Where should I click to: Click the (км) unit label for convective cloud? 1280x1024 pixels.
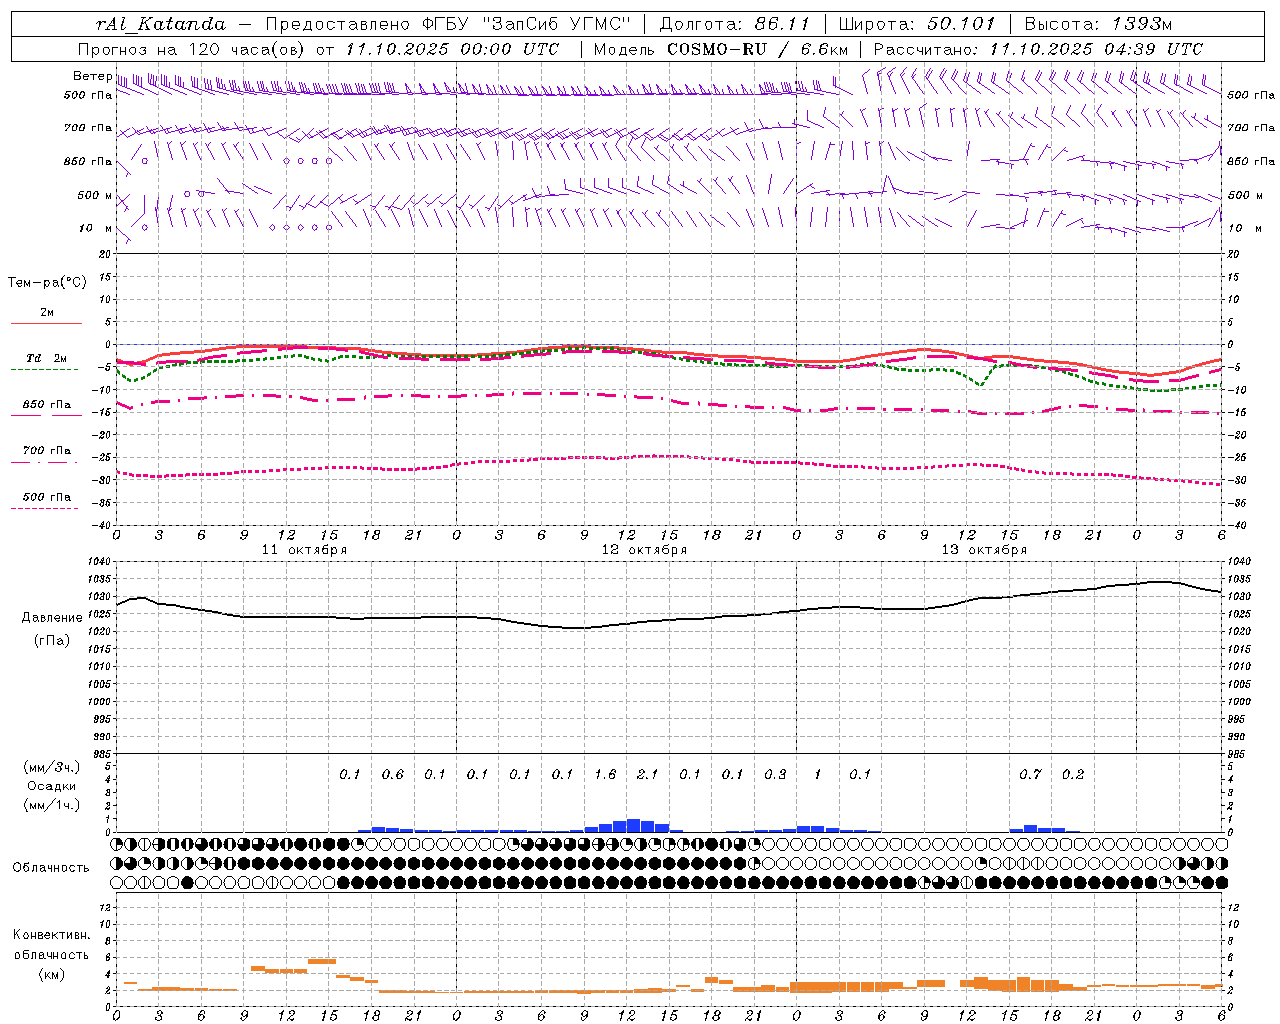coord(51,974)
